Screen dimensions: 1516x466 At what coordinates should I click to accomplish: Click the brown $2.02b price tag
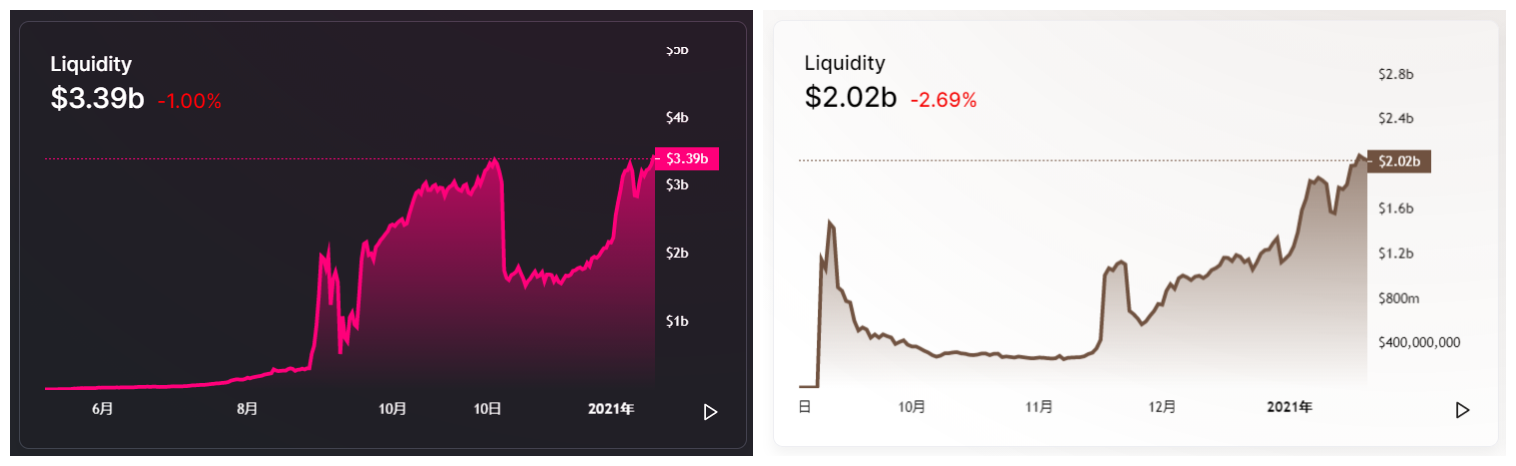point(1399,161)
